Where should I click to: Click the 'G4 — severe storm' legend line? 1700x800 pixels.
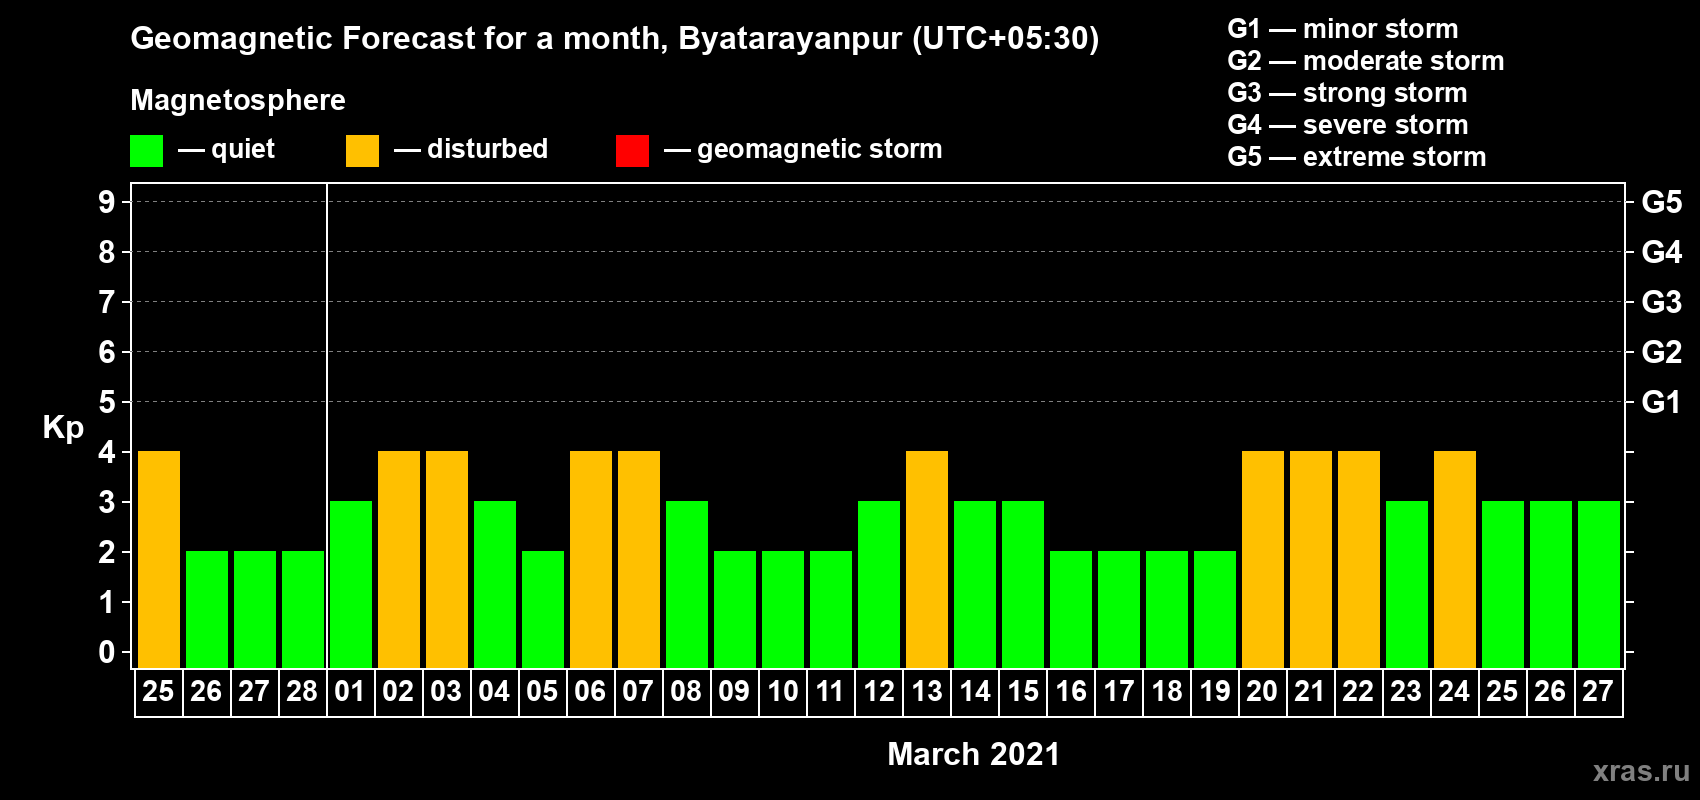coord(1348,125)
